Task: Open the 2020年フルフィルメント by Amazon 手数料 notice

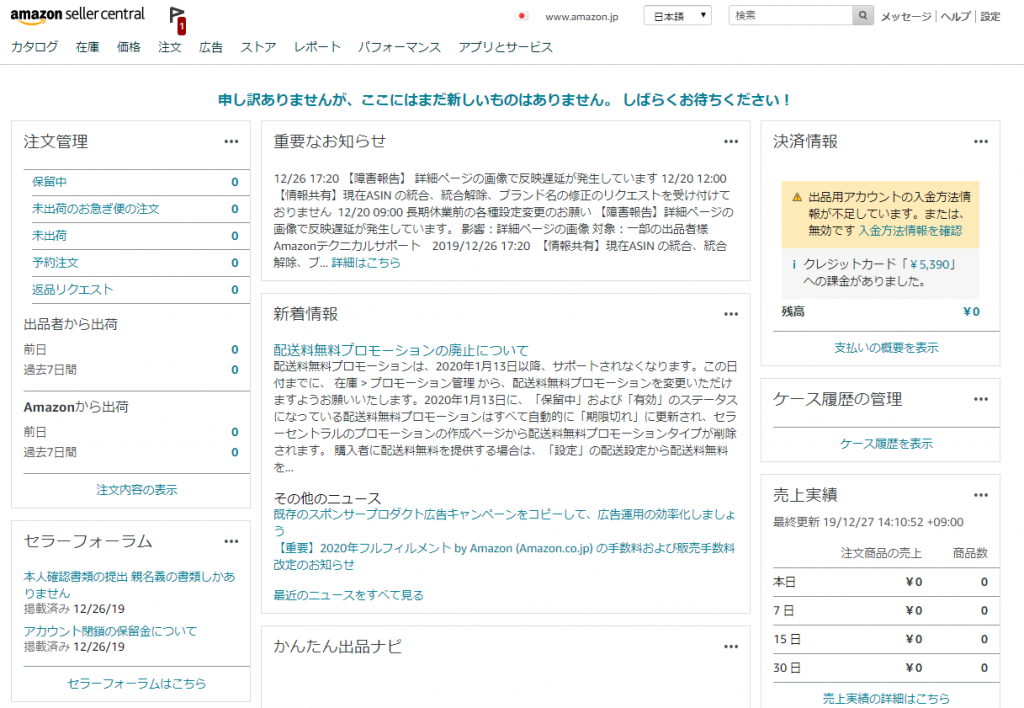Action: pos(505,556)
